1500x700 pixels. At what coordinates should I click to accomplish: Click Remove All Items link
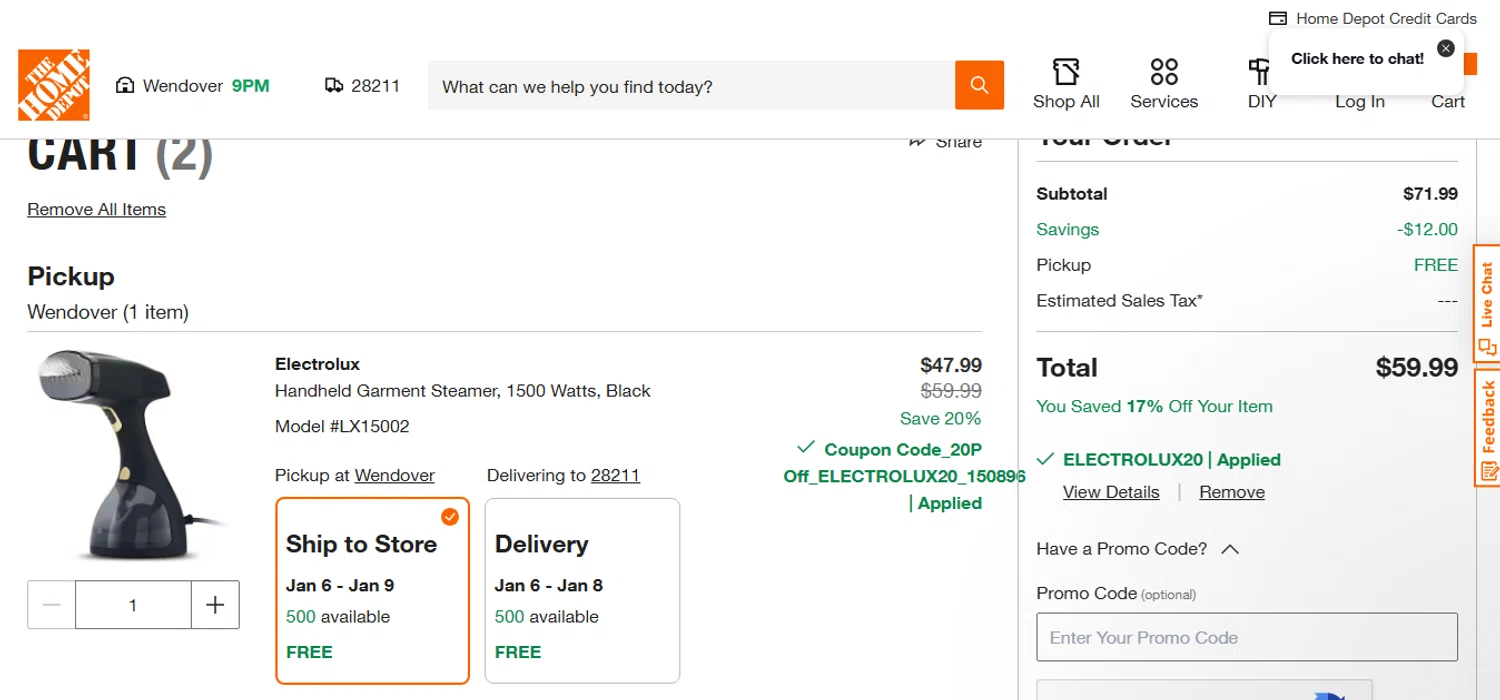pyautogui.click(x=97, y=209)
